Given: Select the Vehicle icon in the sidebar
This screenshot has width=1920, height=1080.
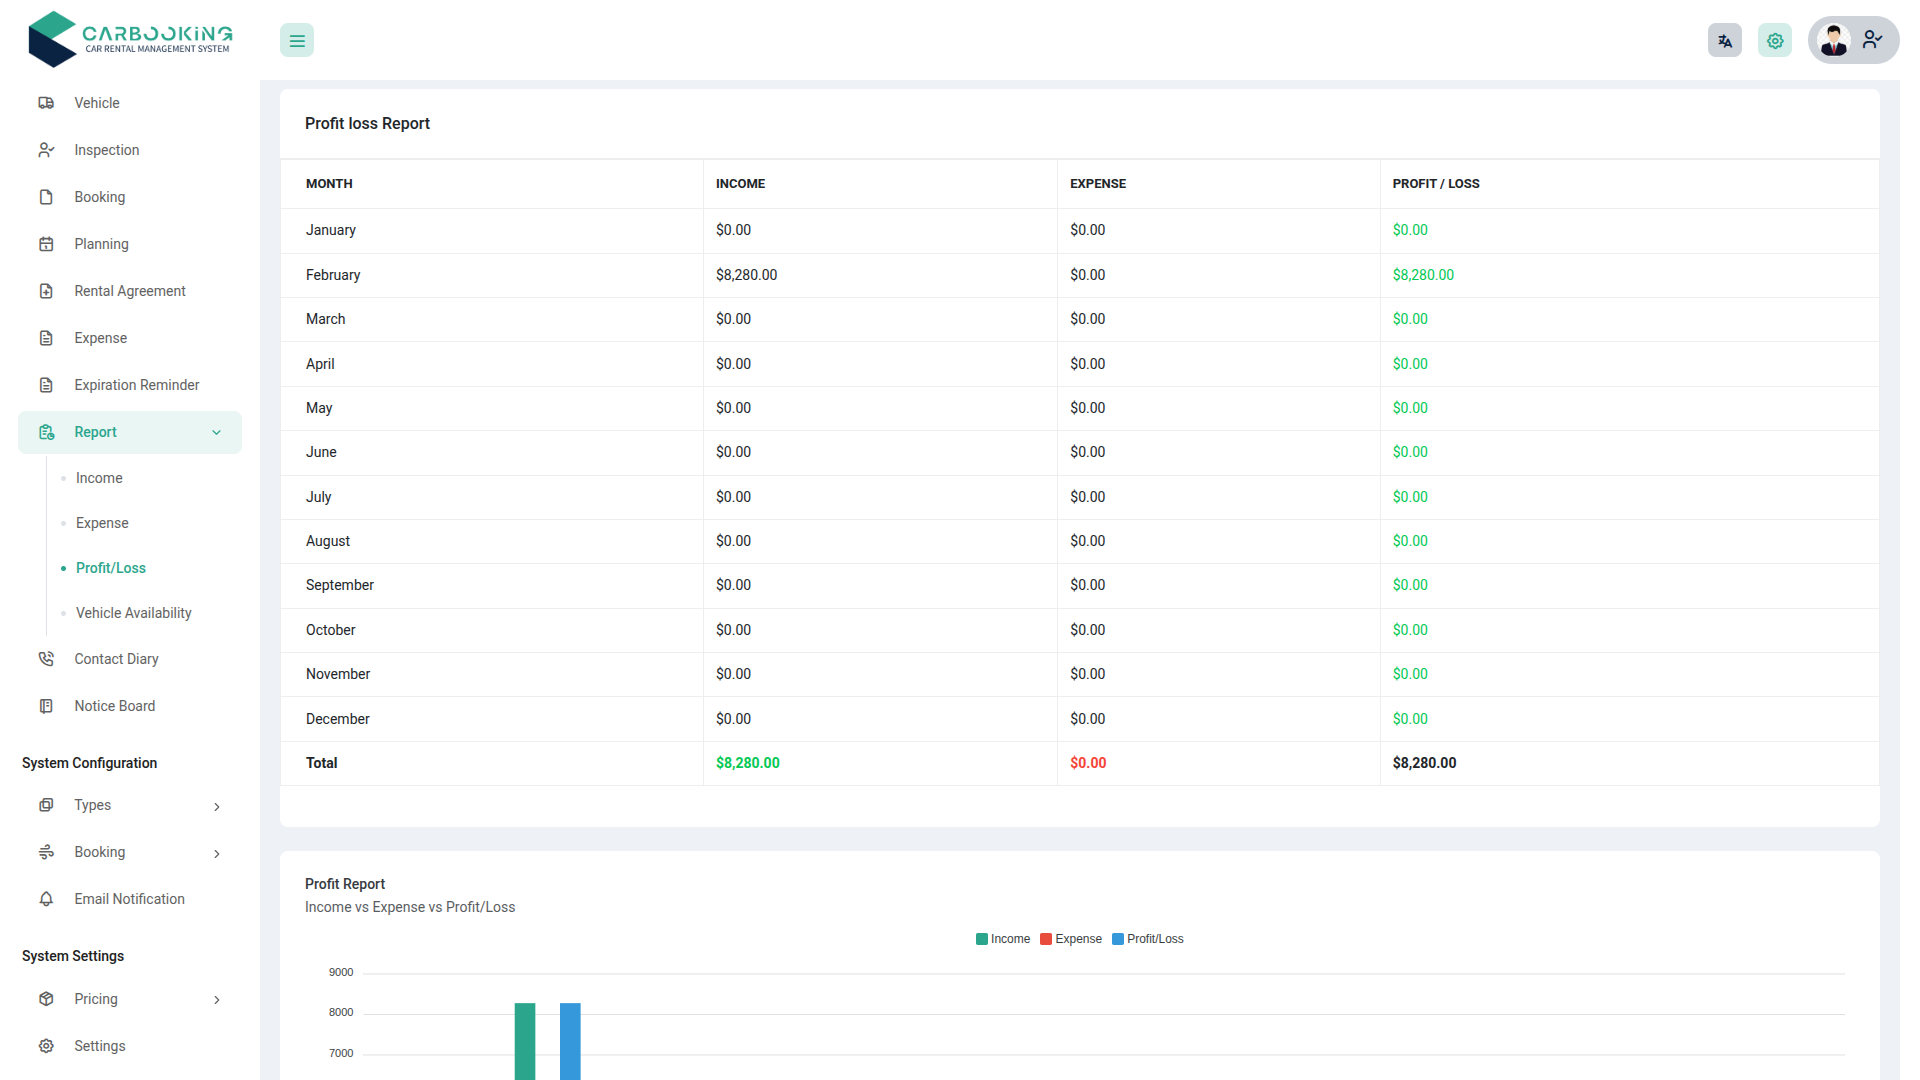Looking at the screenshot, I should [x=46, y=103].
